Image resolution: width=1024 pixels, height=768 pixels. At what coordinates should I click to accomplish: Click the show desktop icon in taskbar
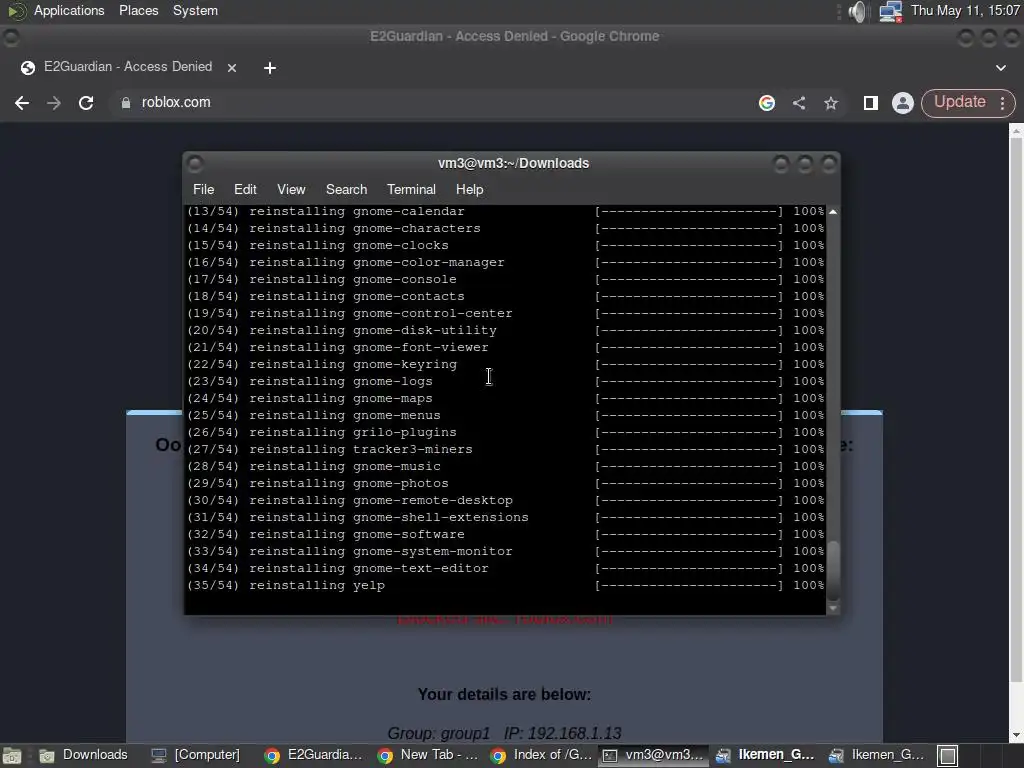click(12, 756)
